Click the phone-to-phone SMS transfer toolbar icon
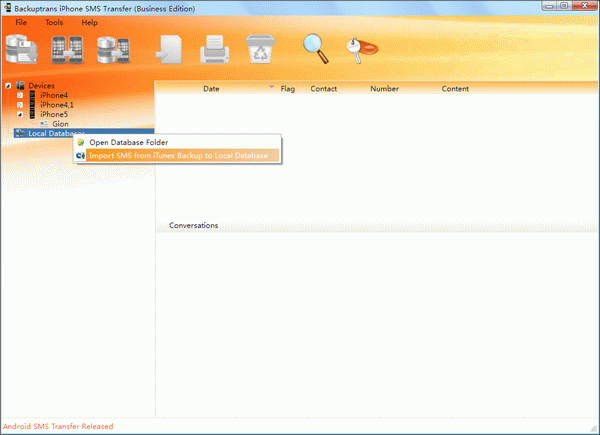 (x=67, y=49)
